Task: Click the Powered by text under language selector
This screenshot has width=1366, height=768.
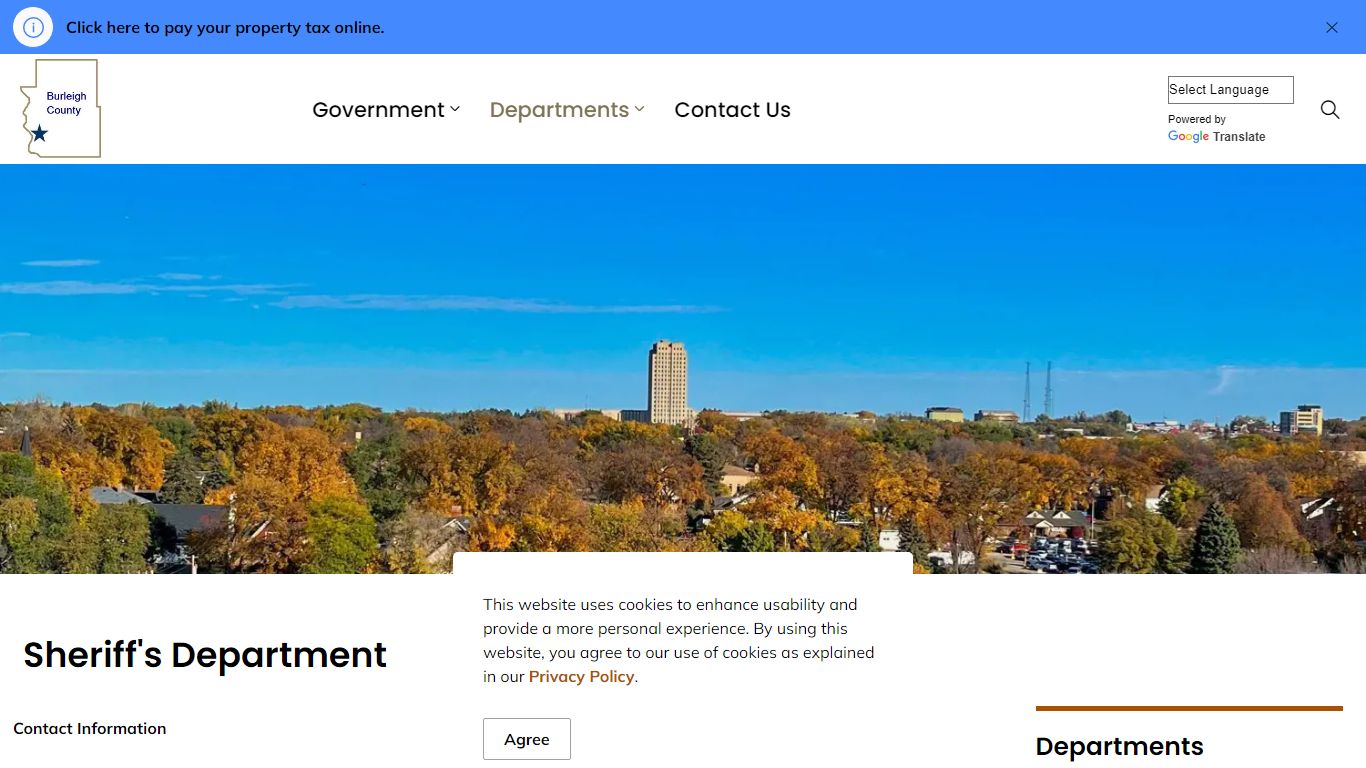Action: tap(1197, 119)
